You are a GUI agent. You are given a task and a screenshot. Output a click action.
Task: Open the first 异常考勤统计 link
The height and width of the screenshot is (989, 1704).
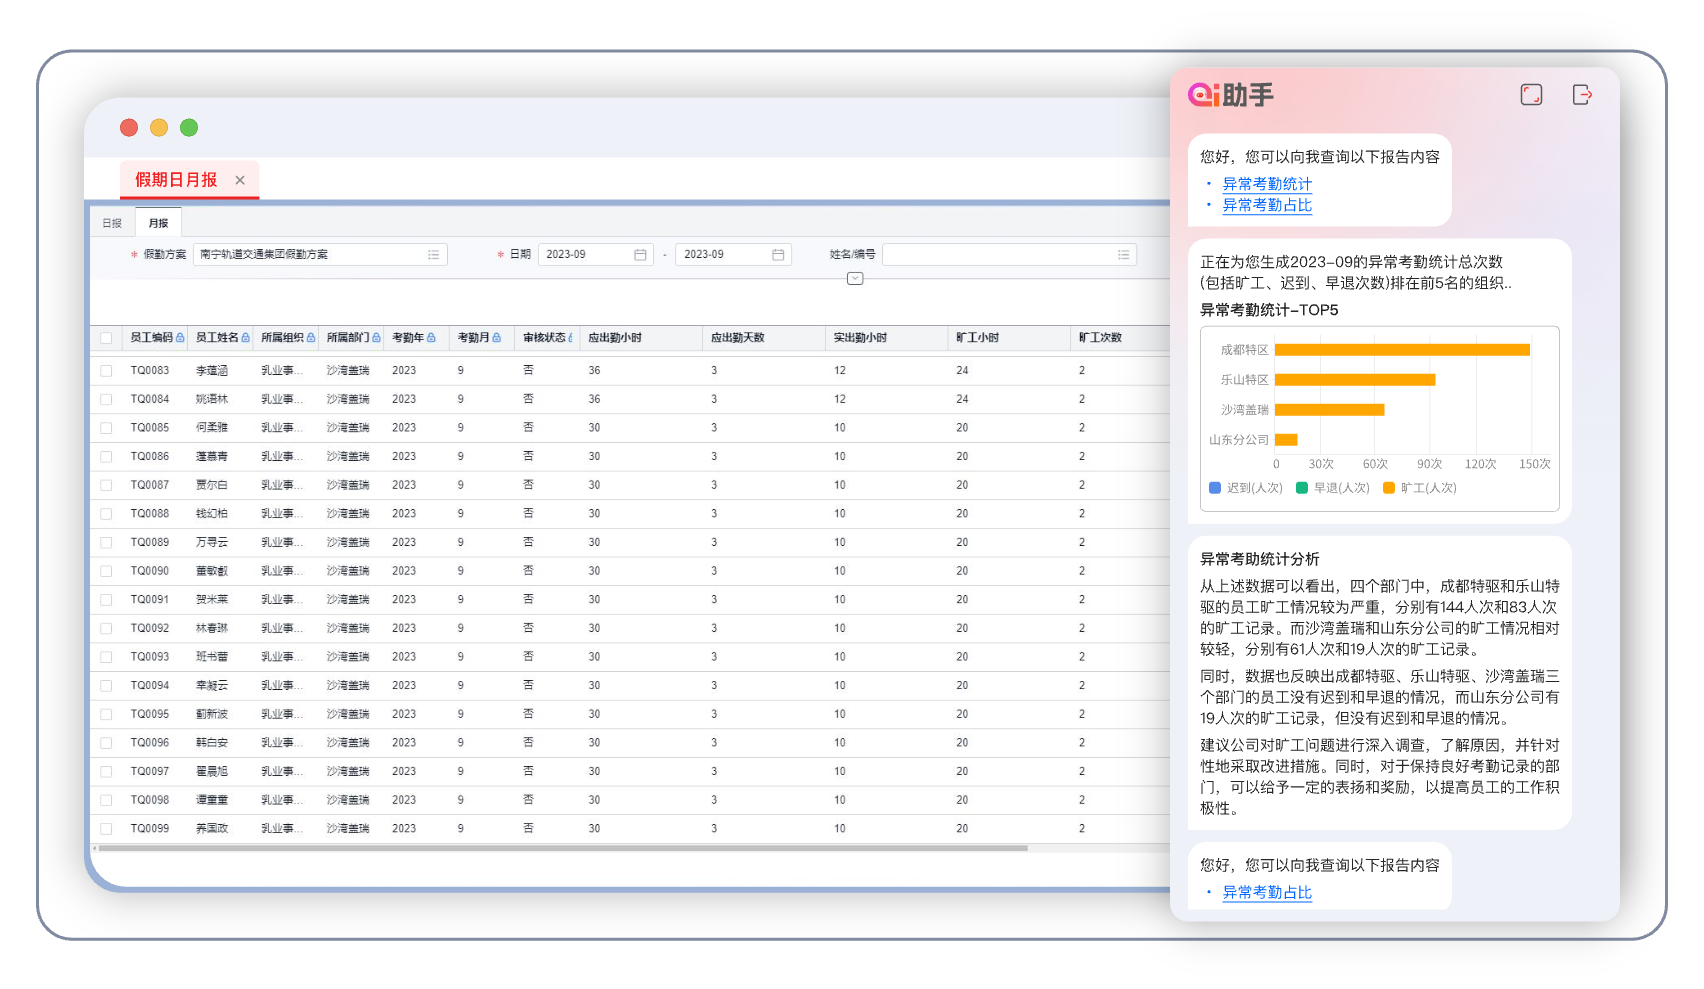point(1266,184)
